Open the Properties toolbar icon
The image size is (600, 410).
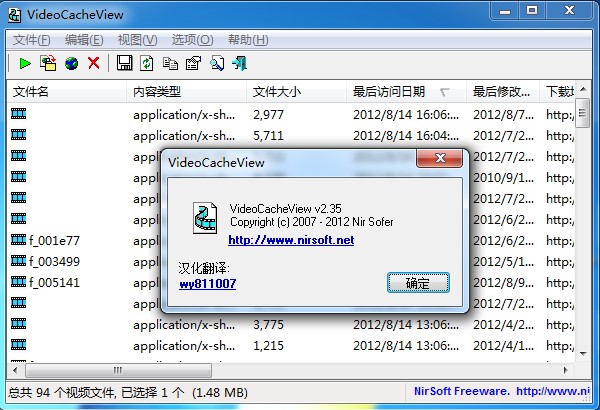194,63
